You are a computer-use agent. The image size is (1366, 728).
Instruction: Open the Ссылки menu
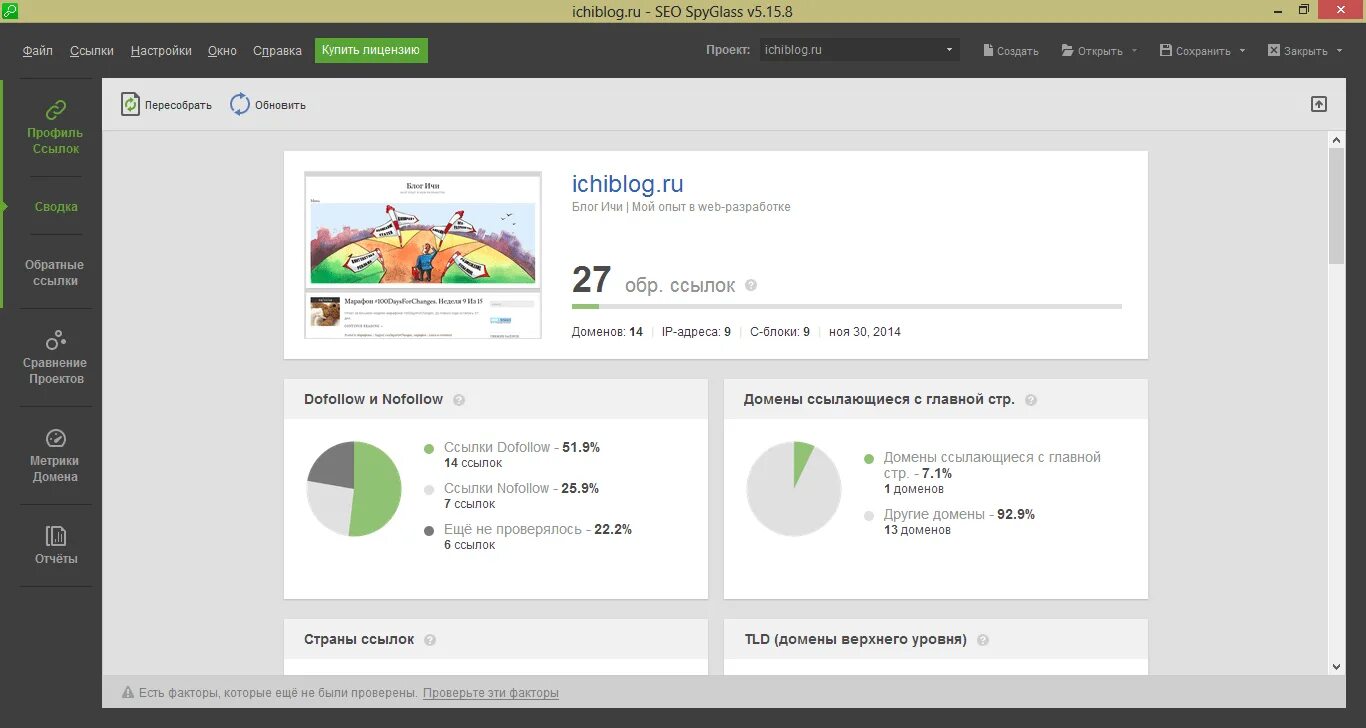pyautogui.click(x=92, y=50)
